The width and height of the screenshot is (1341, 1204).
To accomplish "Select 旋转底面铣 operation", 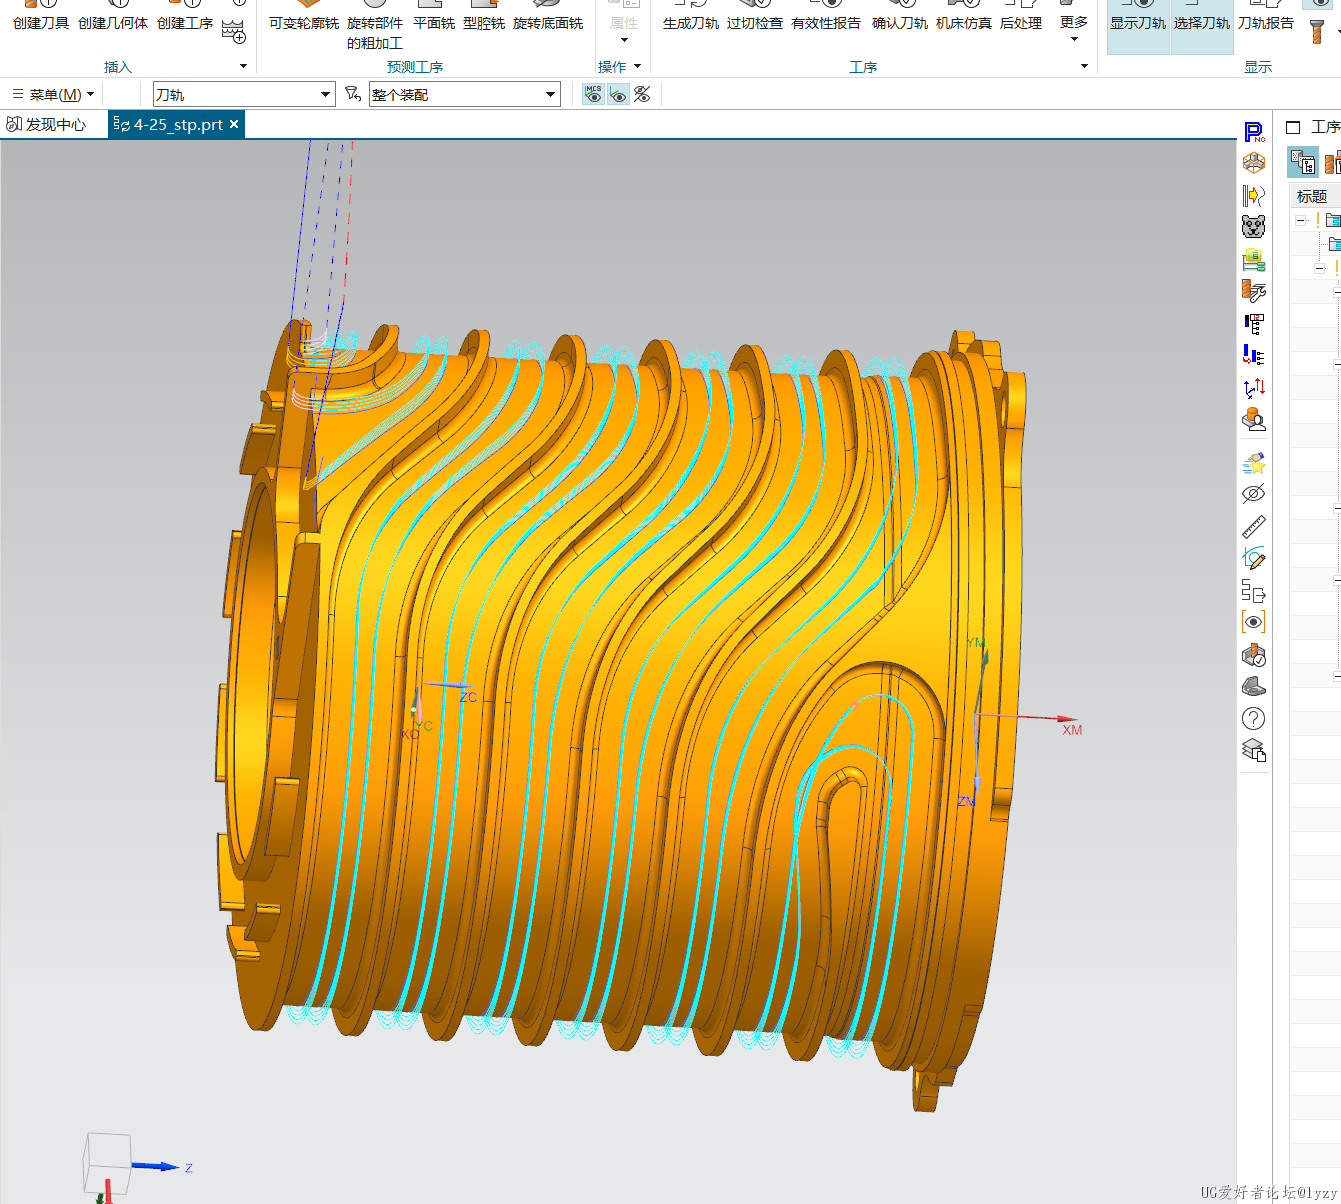I will (548, 16).
